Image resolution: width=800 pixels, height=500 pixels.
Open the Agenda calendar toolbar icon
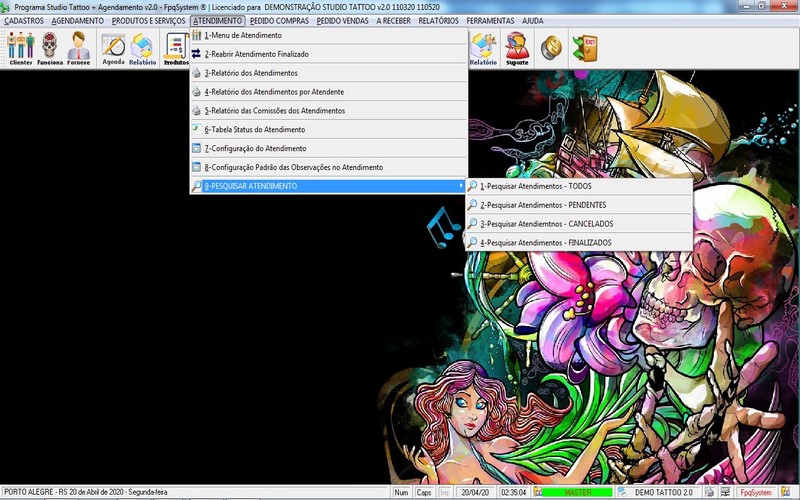click(x=113, y=48)
